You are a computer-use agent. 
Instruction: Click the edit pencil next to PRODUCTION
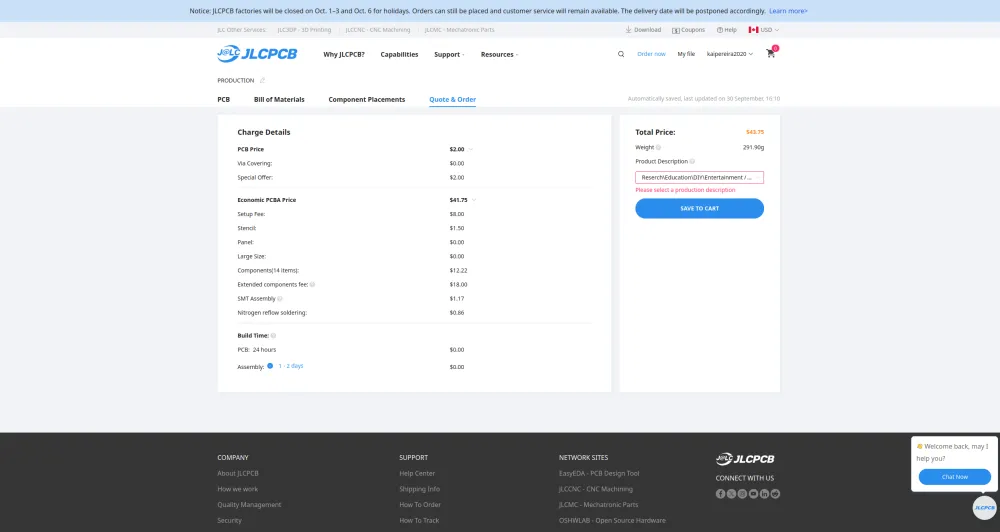[263, 80]
